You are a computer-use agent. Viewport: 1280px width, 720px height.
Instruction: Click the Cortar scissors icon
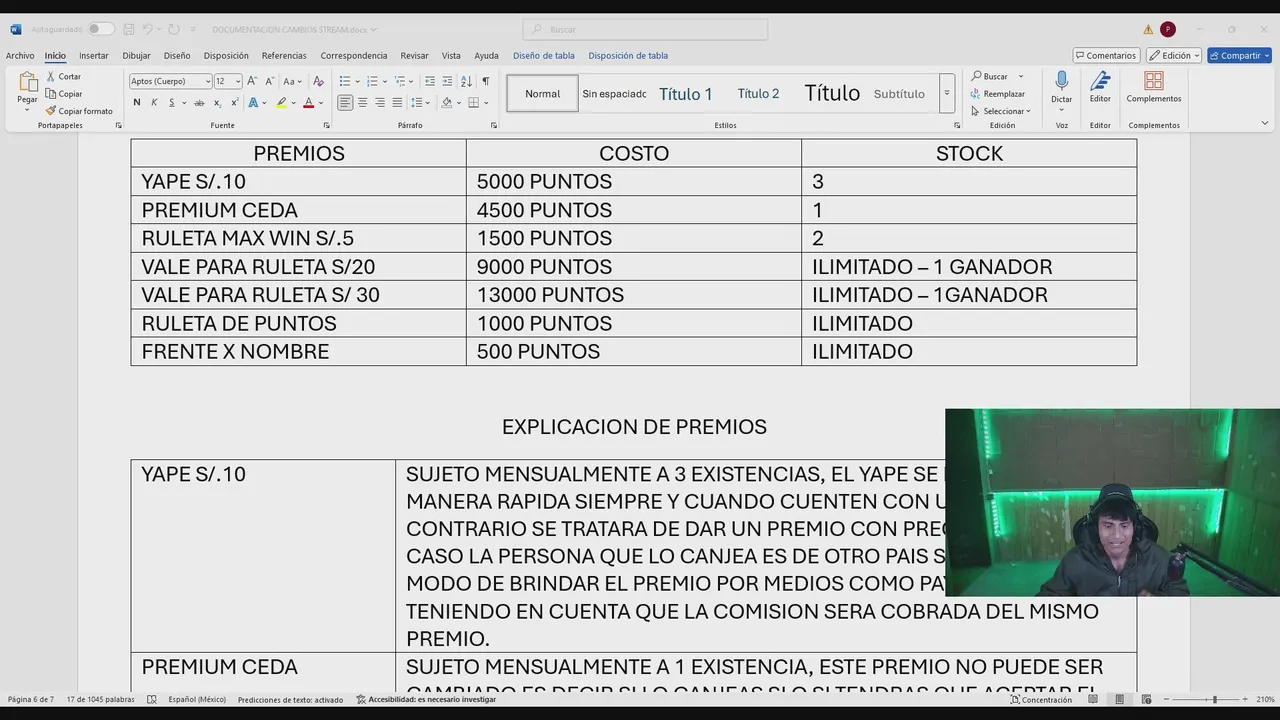[x=50, y=77]
